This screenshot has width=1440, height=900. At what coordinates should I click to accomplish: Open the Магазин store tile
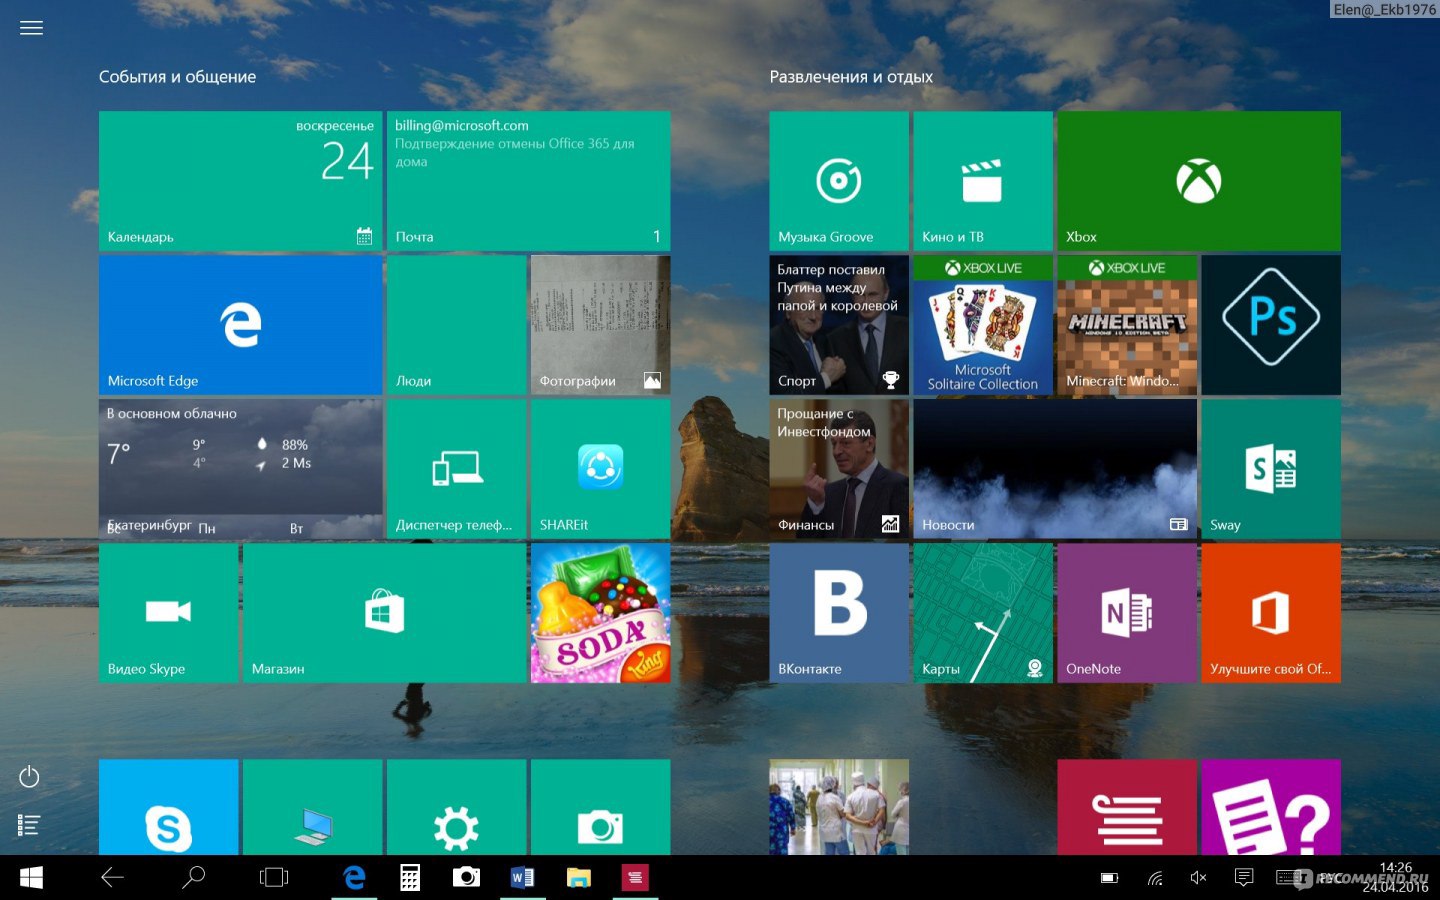point(384,612)
